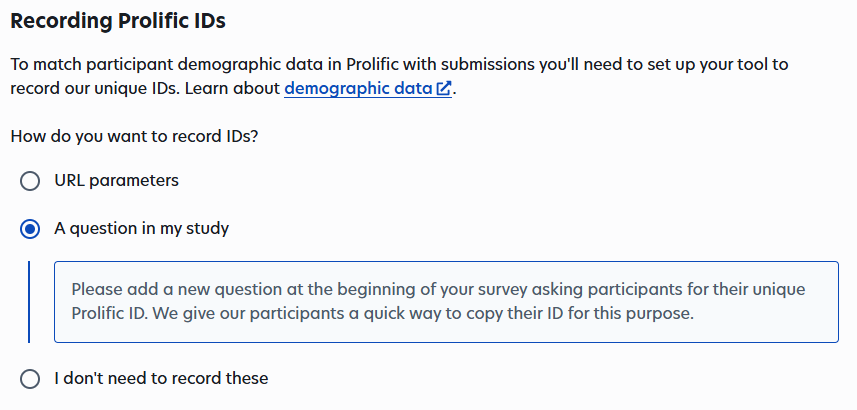This screenshot has height=410, width=857.
Task: Select the URL parameters radio button
Action: pos(30,181)
